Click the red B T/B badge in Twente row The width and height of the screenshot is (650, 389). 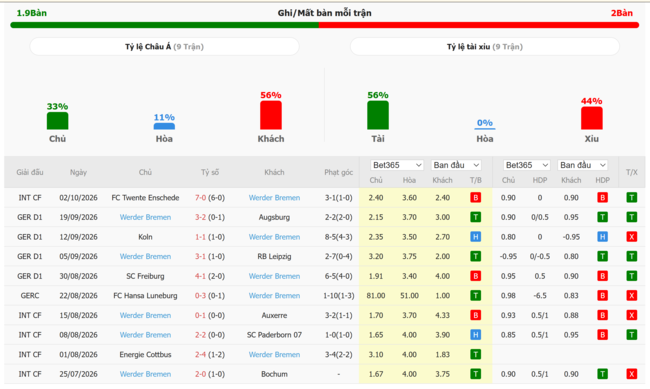[475, 198]
